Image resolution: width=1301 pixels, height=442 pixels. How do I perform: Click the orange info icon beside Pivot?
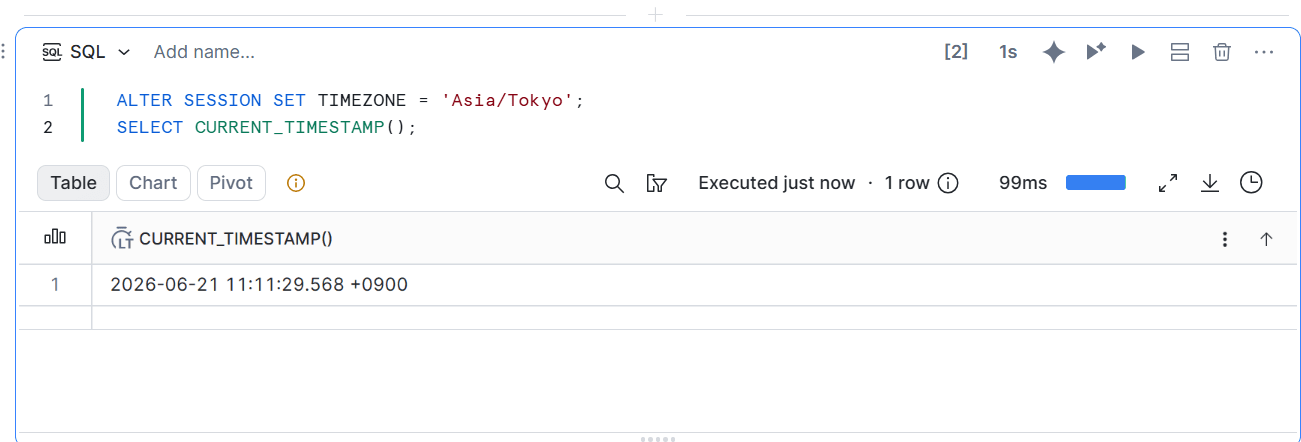[296, 183]
